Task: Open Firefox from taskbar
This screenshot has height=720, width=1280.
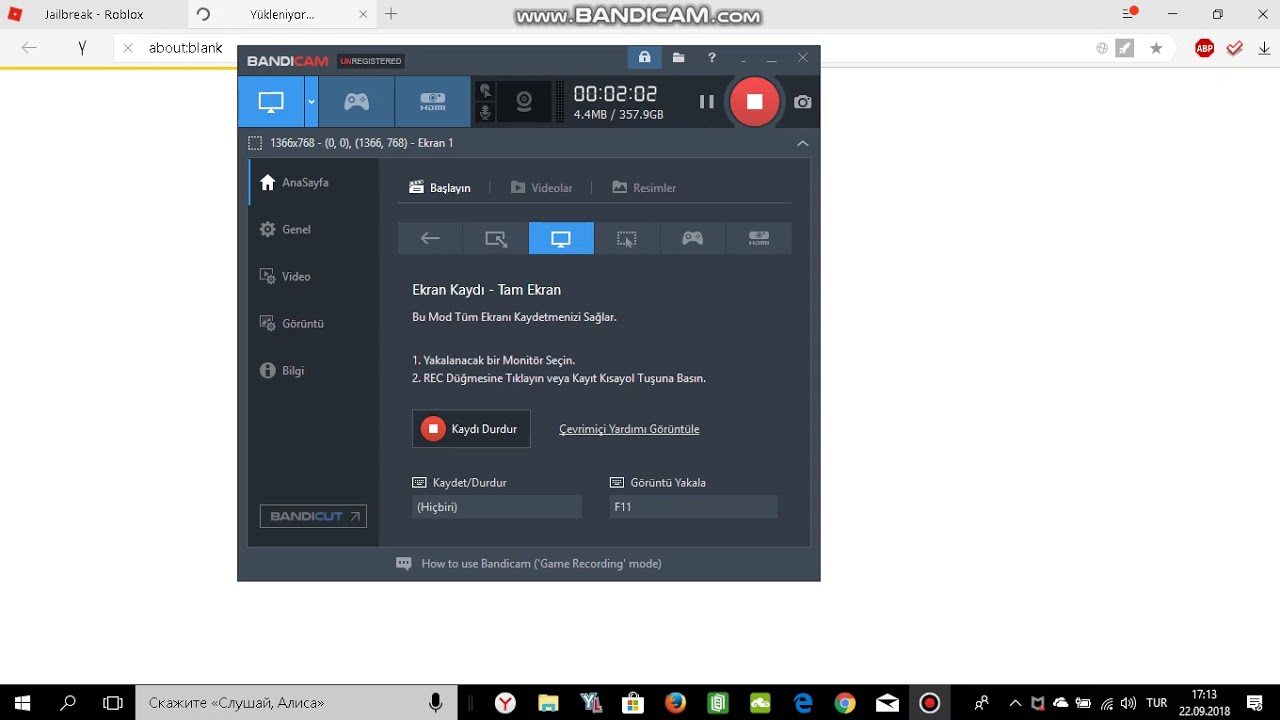Action: point(675,703)
